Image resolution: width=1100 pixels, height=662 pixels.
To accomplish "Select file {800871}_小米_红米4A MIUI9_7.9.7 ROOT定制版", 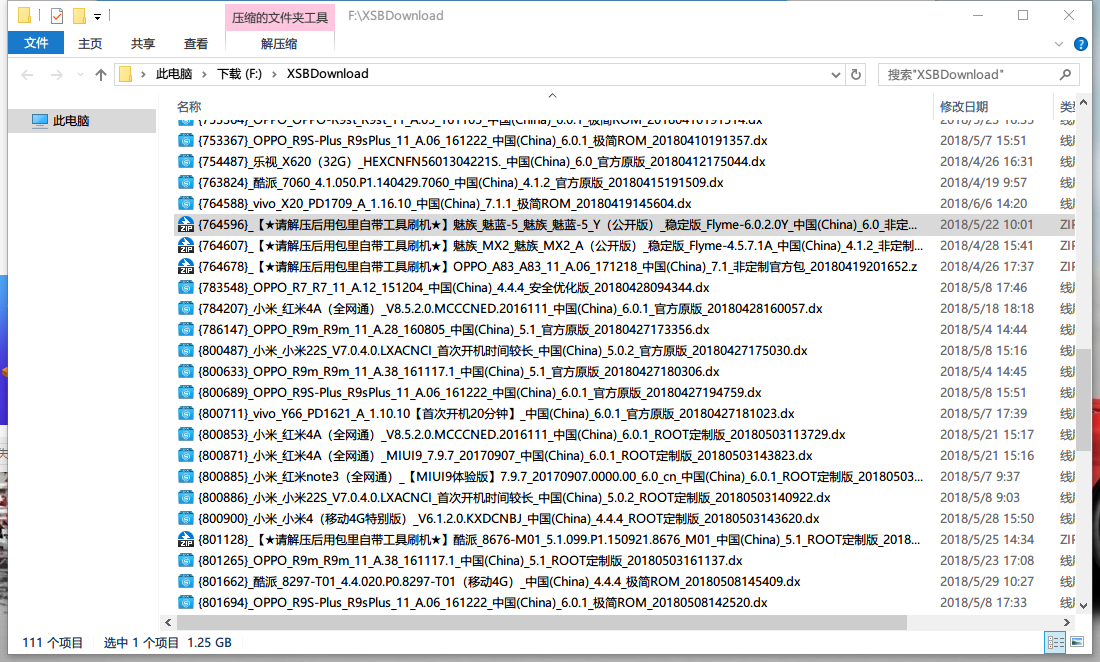I will tap(505, 456).
